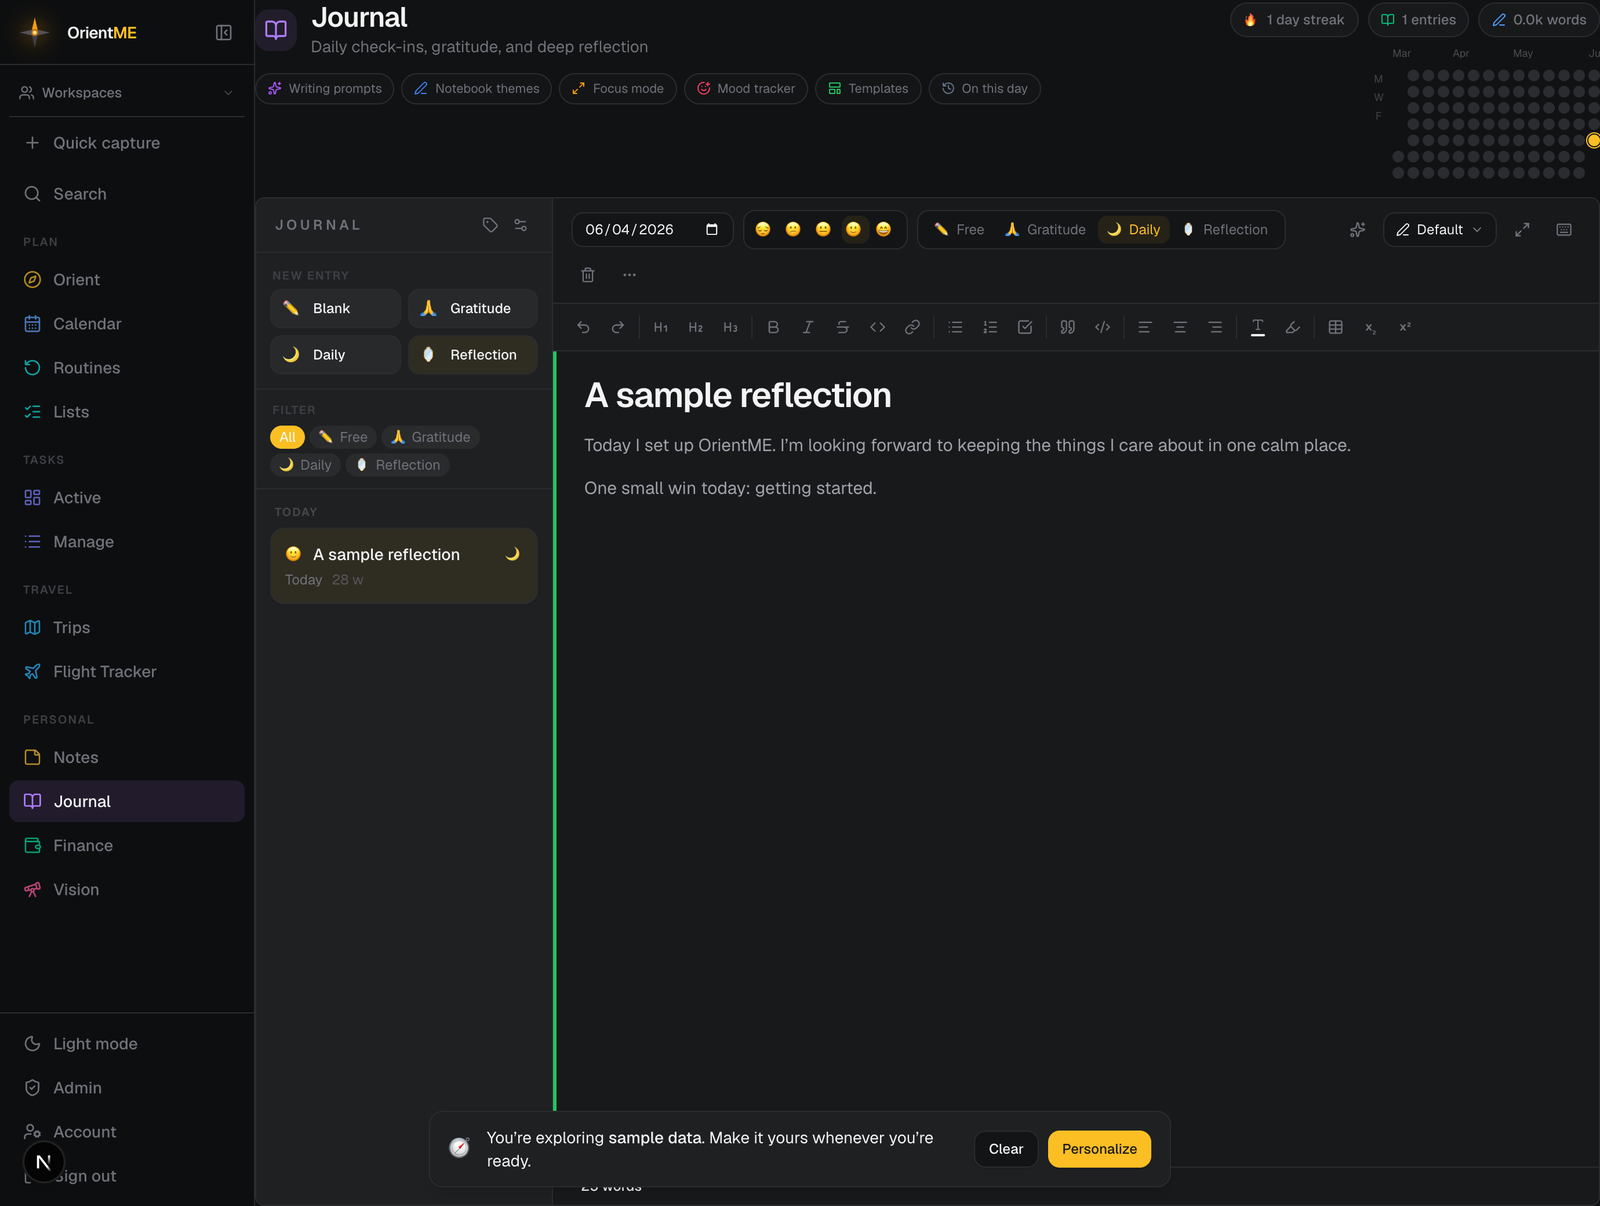This screenshot has width=1600, height=1206.
Task: Filter entries by Free
Action: (x=343, y=437)
